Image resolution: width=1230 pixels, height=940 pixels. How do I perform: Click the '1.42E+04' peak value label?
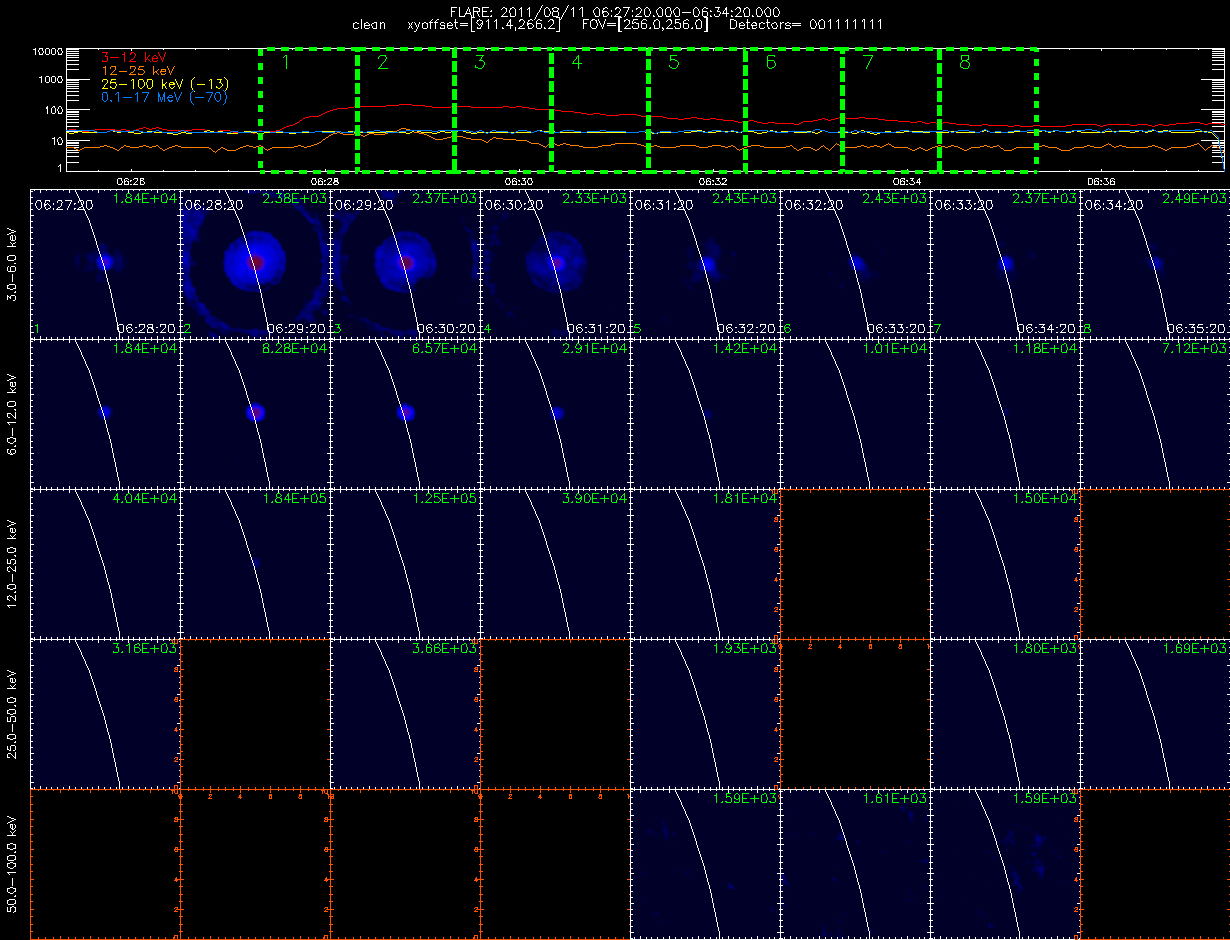tap(745, 349)
